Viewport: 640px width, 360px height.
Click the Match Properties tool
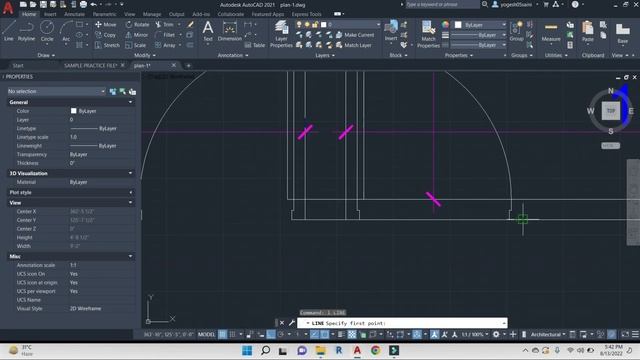coord(428,34)
